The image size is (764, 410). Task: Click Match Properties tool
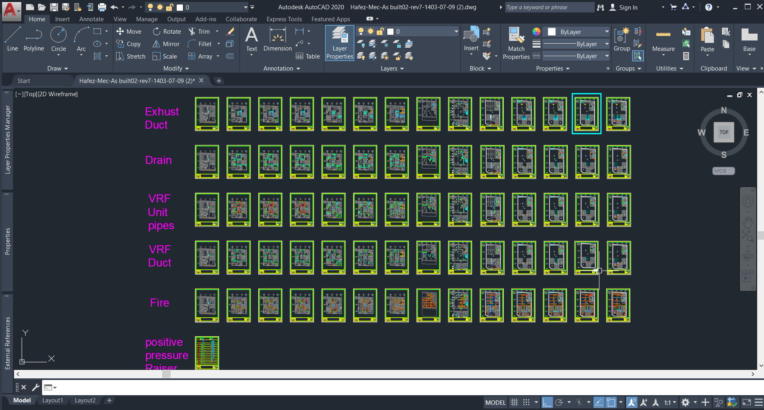click(516, 43)
